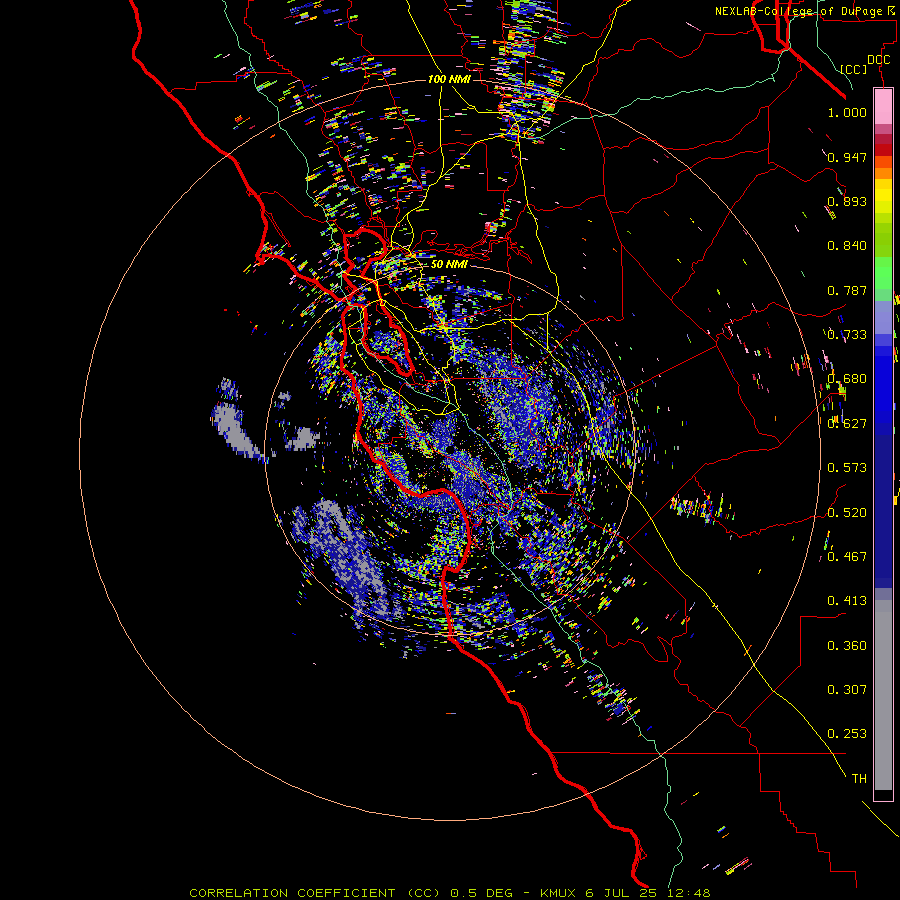The width and height of the screenshot is (900, 900).
Task: Select the 0.360 scale value
Action: point(847,646)
